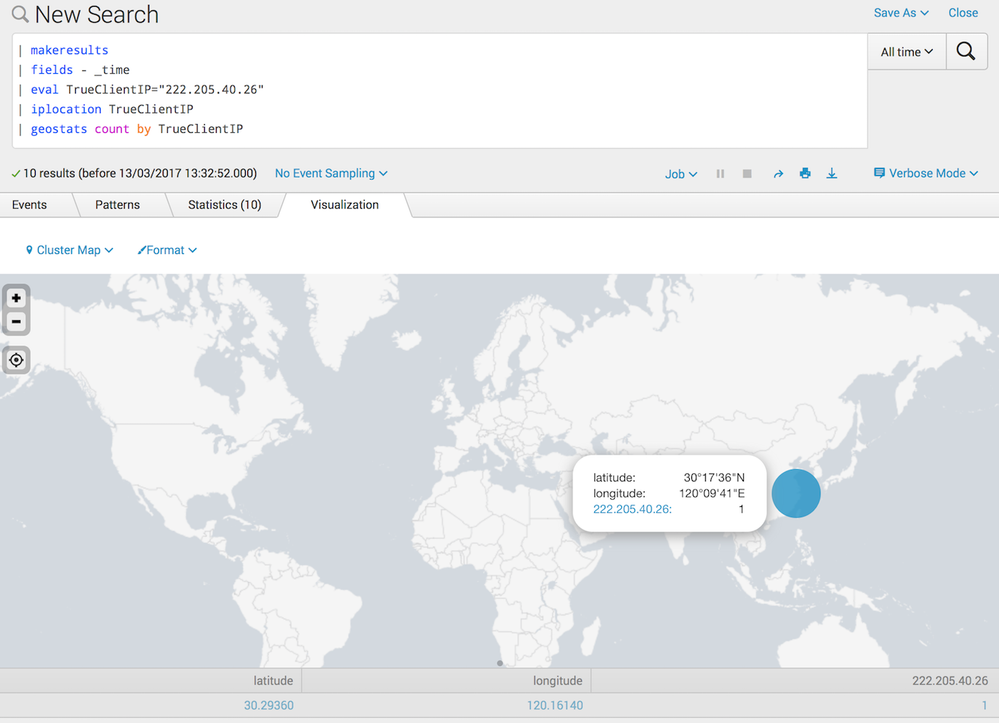Open Cluster Map visualization picker
This screenshot has height=723, width=999.
point(69,250)
